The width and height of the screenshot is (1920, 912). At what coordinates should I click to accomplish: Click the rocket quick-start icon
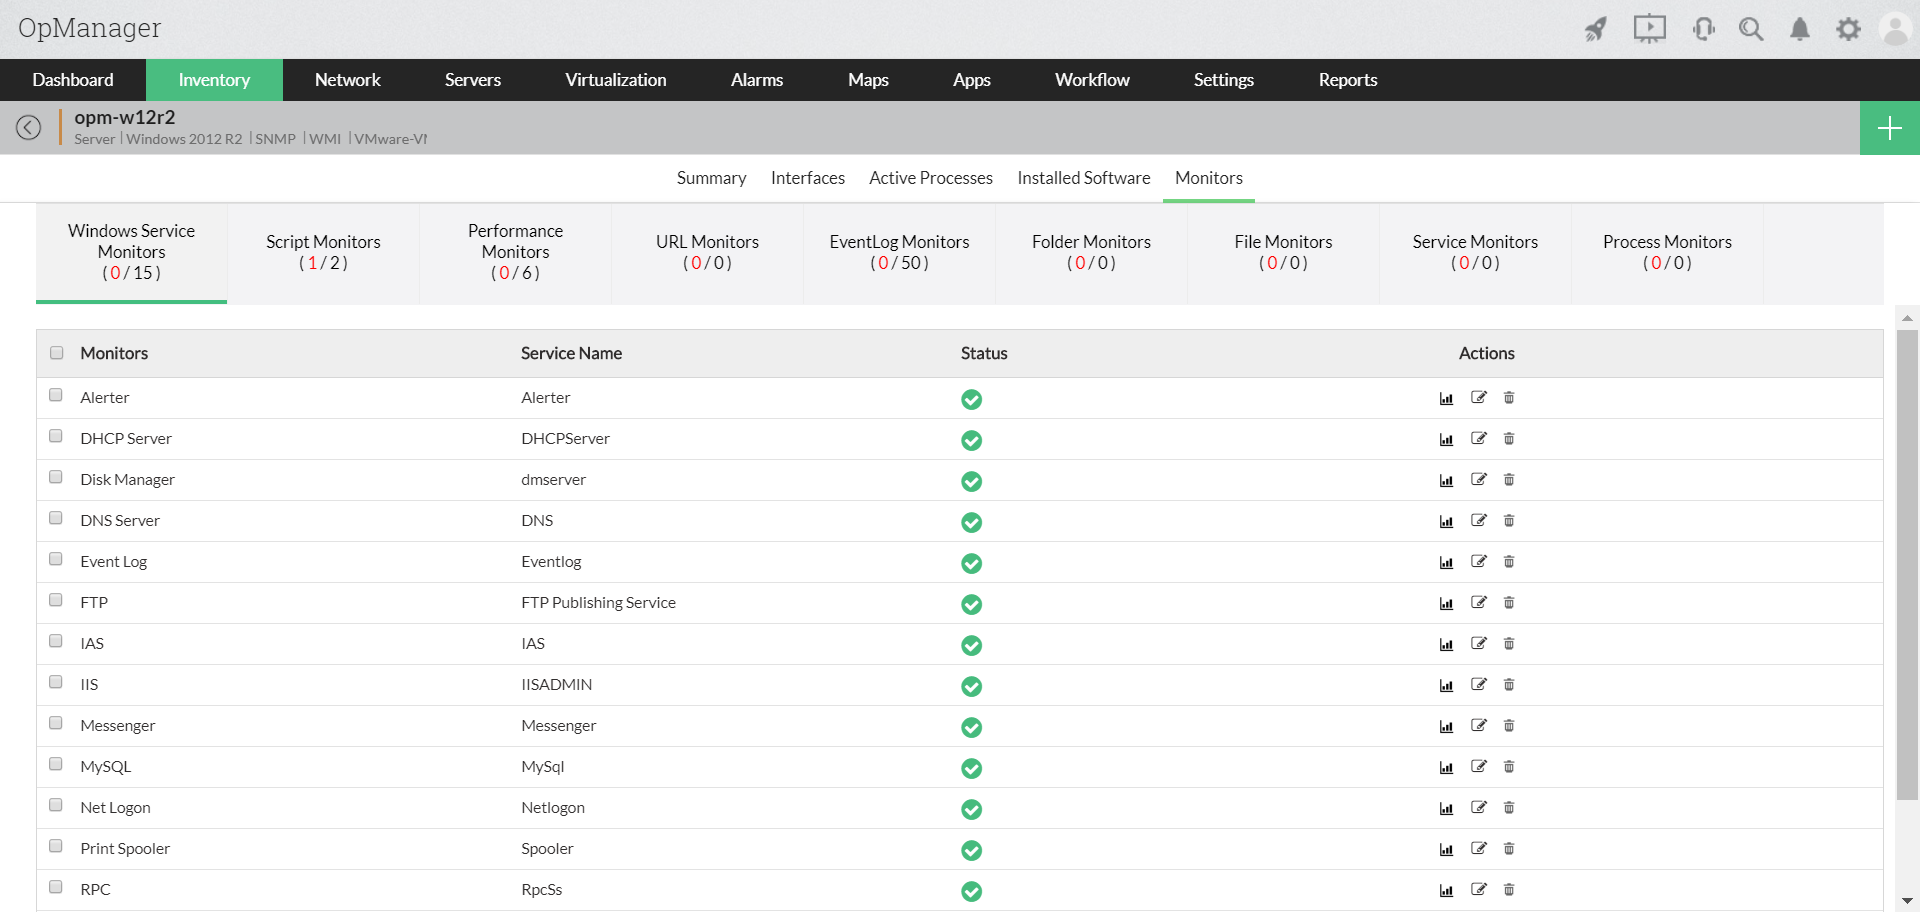1595,29
